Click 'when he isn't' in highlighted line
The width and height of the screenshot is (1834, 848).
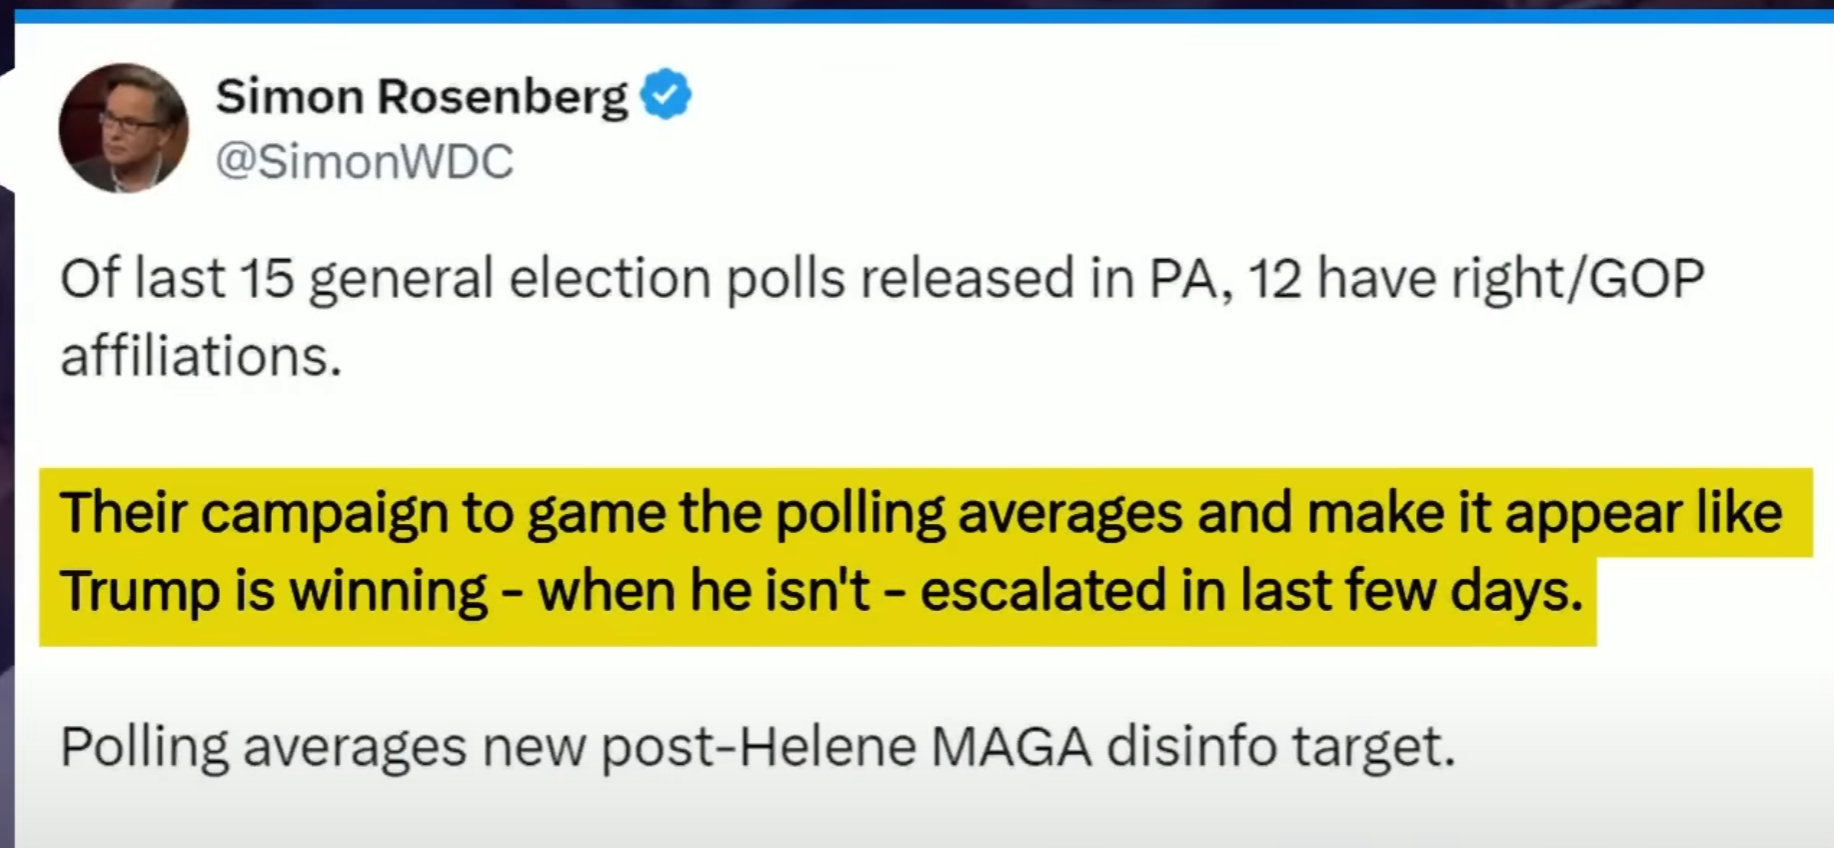[703, 591]
